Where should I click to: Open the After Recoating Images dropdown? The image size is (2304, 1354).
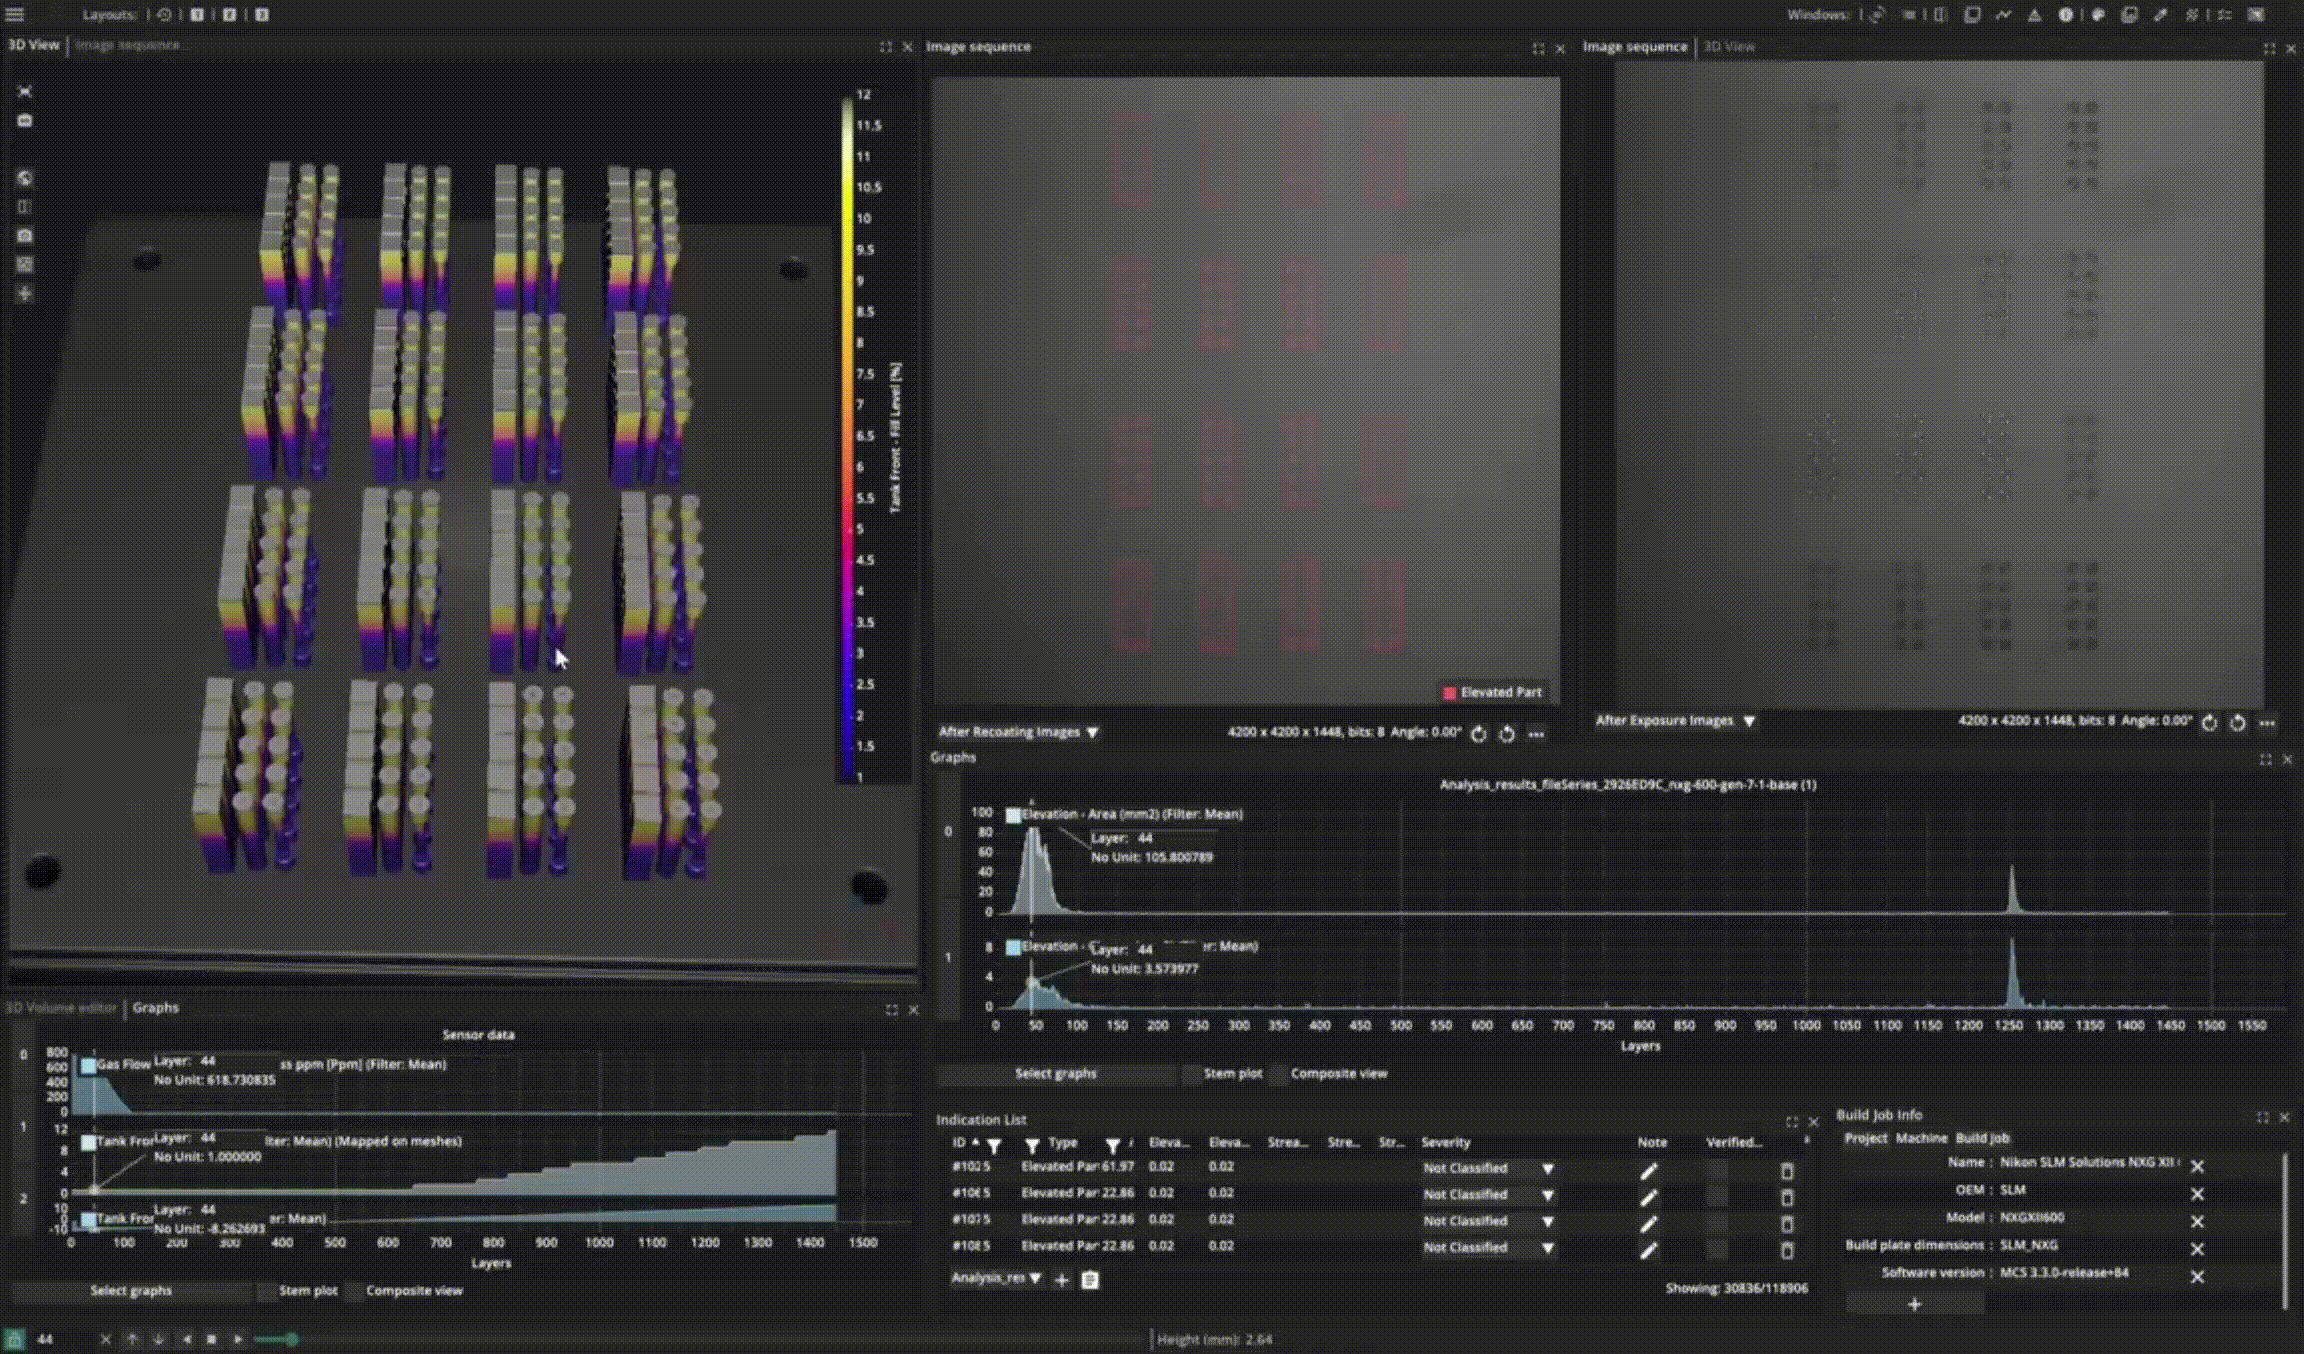pos(1018,732)
